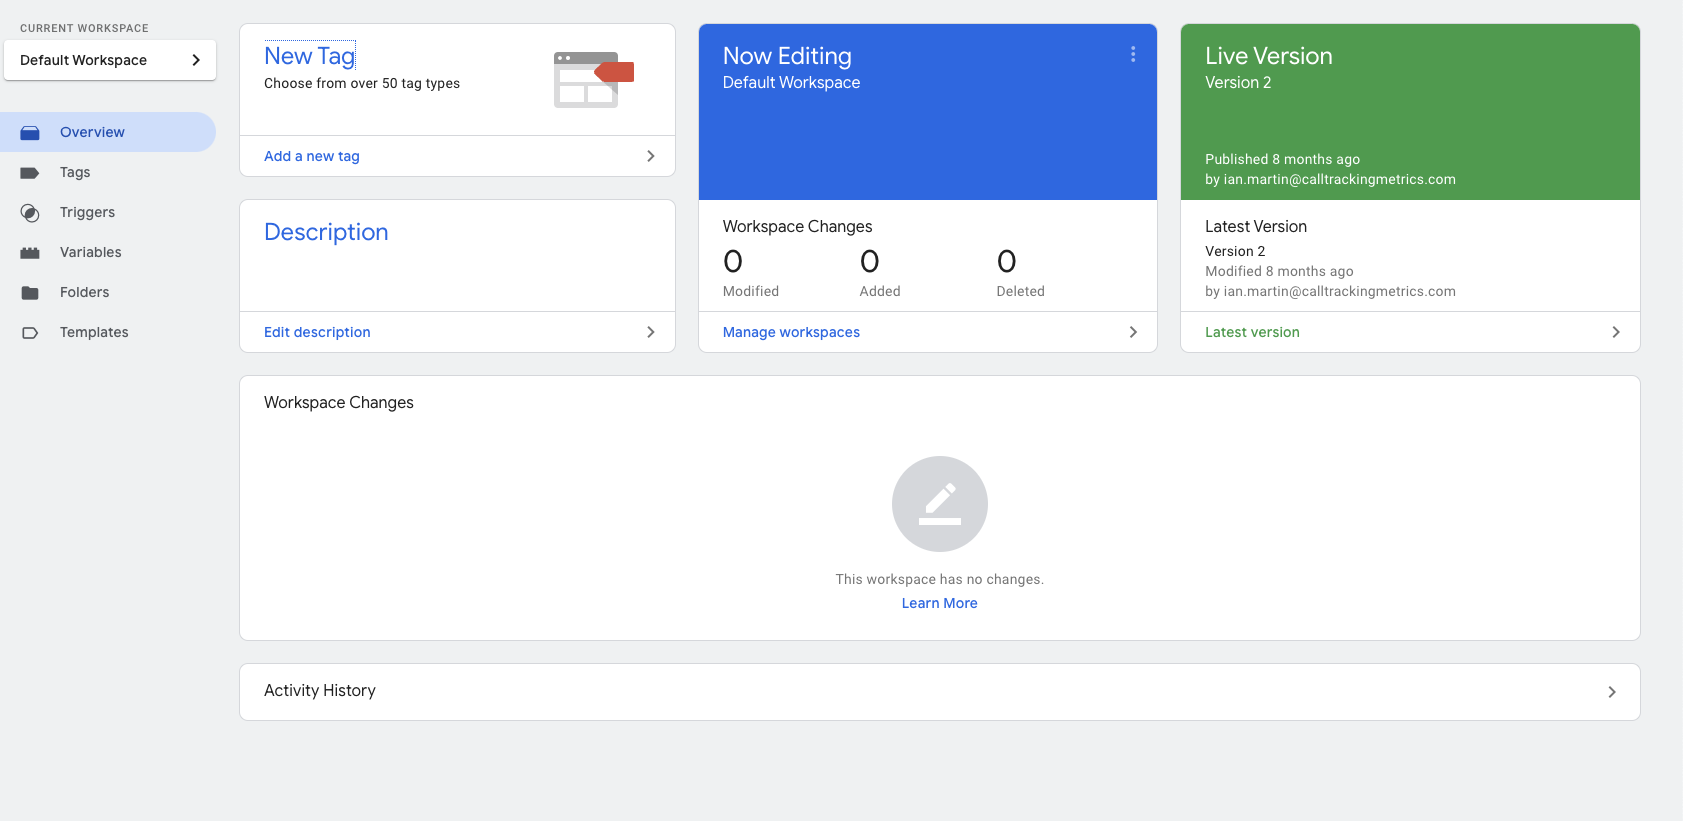The image size is (1683, 821).
Task: Expand the Activity History section
Action: point(1611,692)
